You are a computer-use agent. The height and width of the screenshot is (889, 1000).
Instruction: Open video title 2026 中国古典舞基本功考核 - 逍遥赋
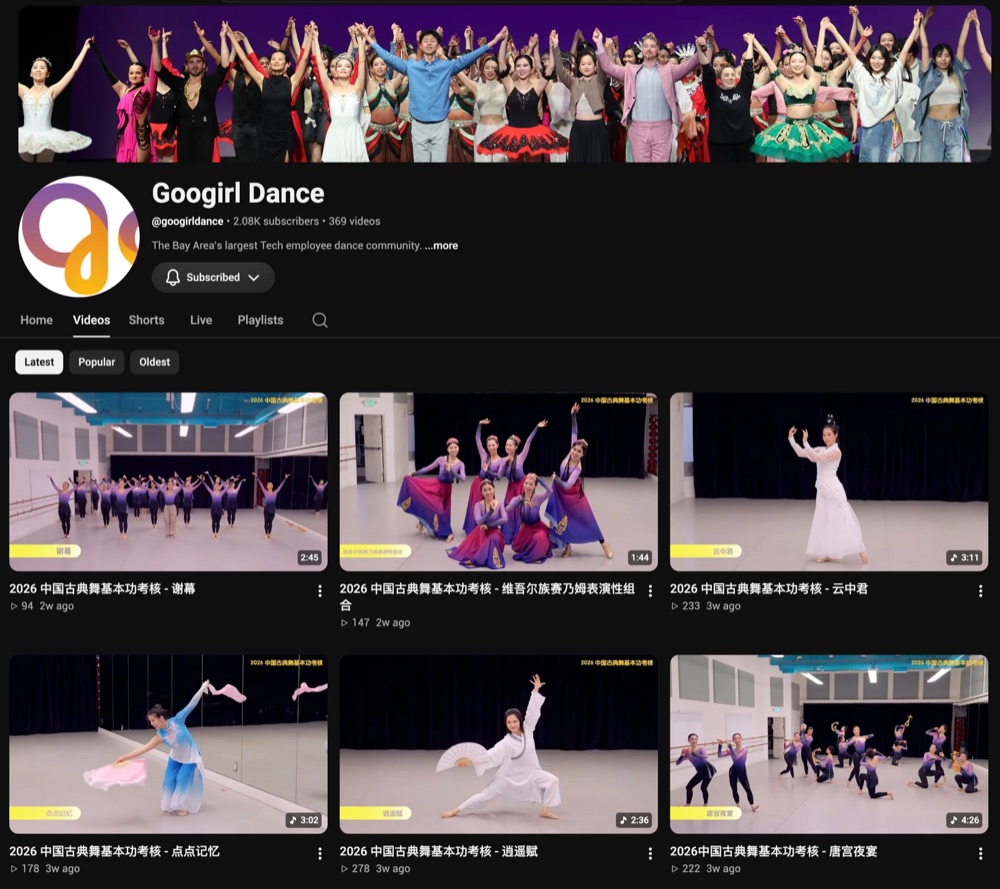point(438,851)
